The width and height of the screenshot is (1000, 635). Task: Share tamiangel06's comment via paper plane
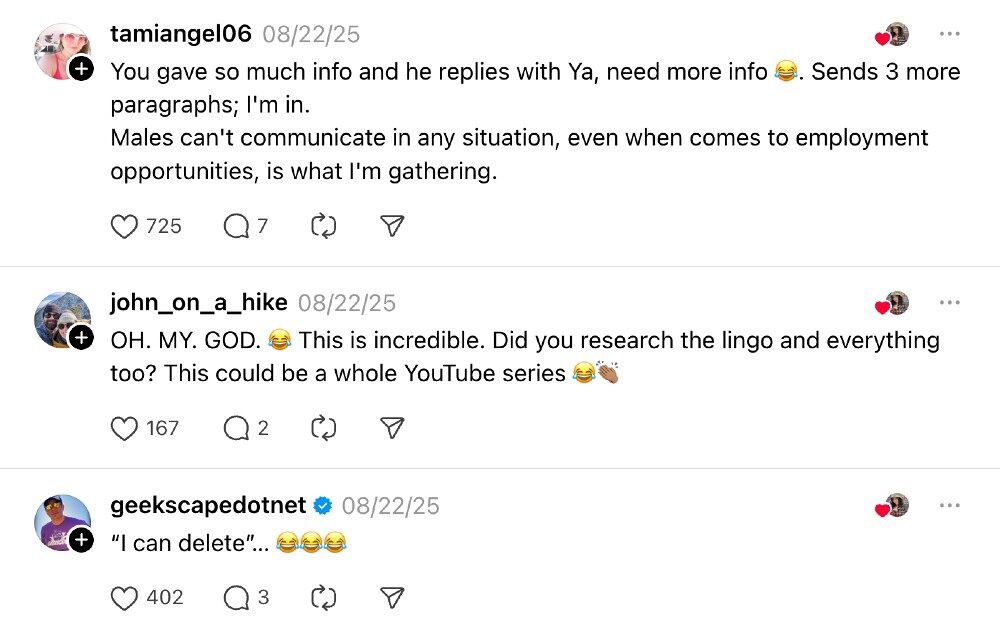(393, 227)
